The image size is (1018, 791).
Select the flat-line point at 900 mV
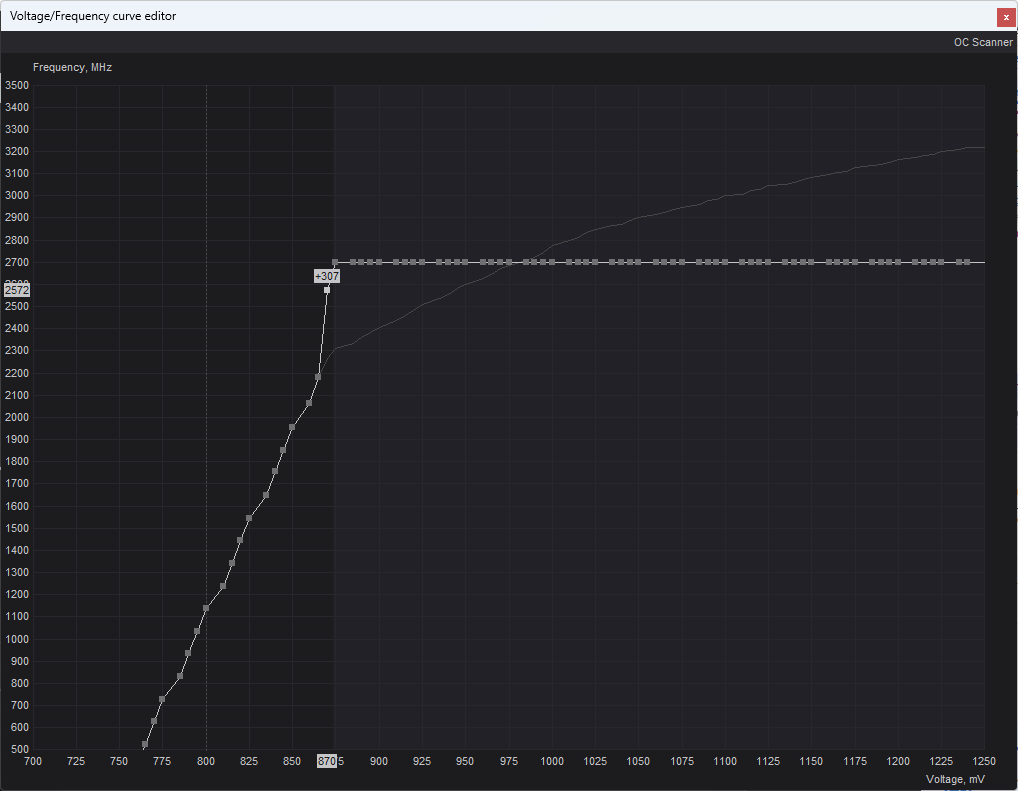[379, 262]
